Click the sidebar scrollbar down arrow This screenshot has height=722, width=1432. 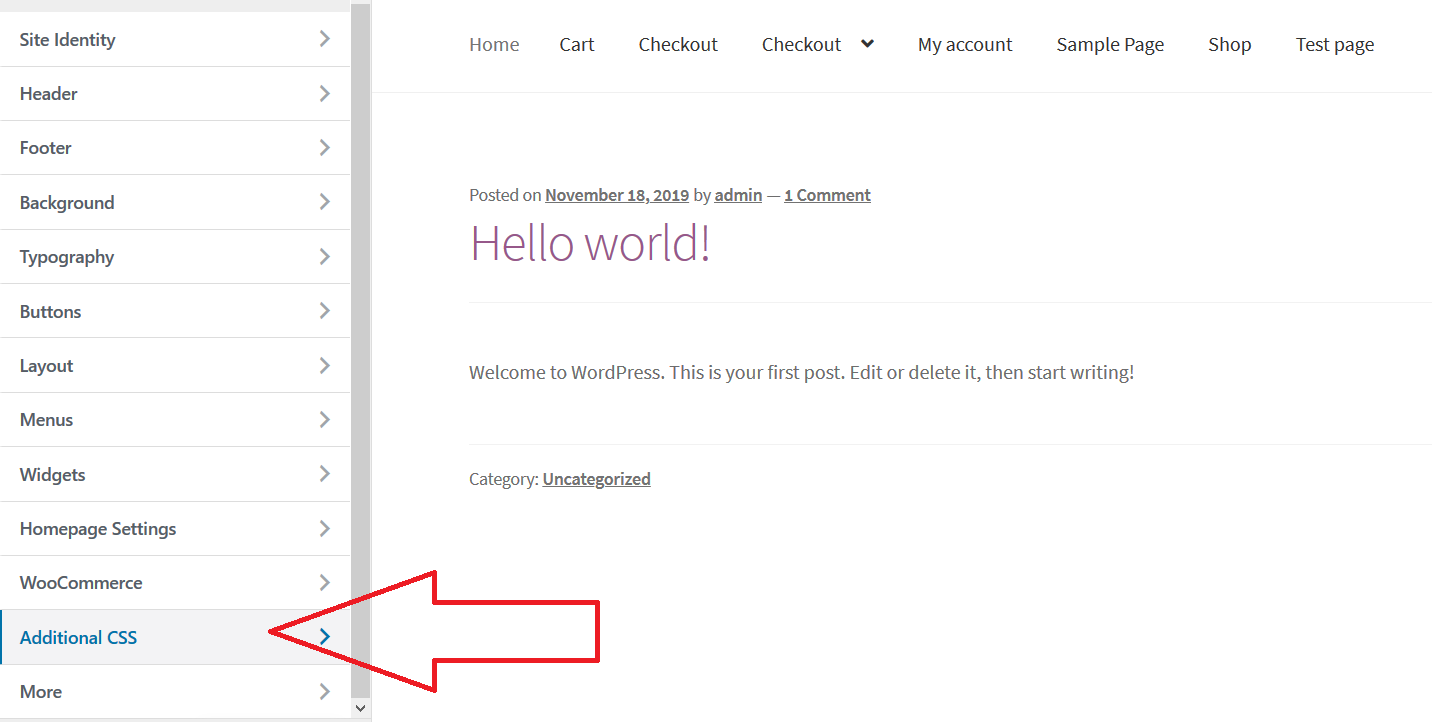[361, 707]
